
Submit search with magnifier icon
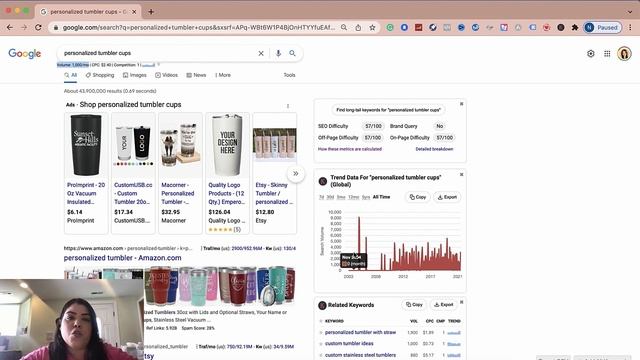pos(292,53)
